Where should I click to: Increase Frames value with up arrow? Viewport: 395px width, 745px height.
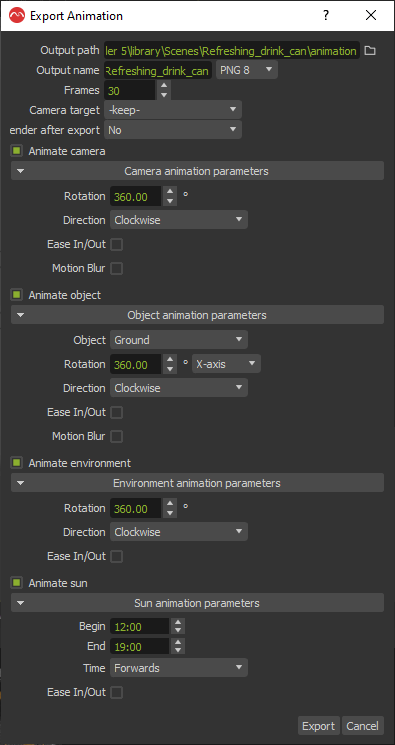click(x=164, y=86)
